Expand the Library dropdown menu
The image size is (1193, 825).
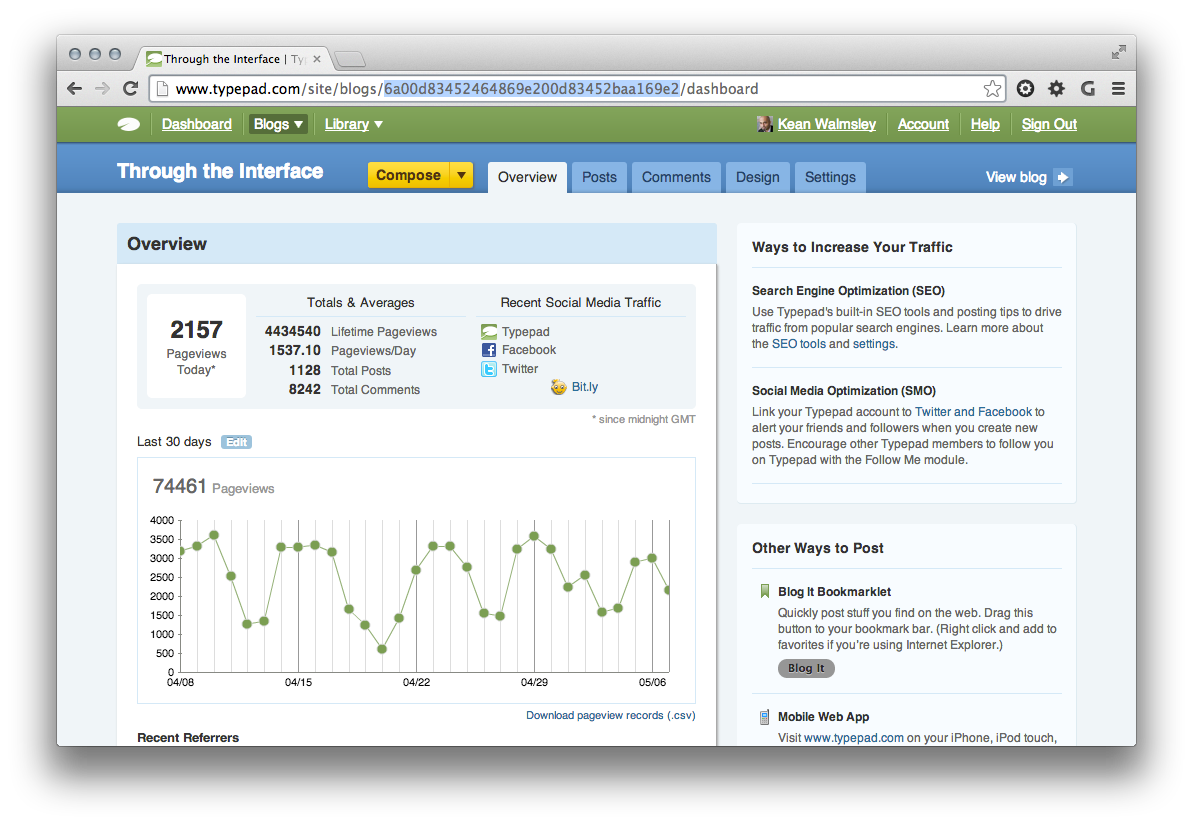click(x=354, y=124)
